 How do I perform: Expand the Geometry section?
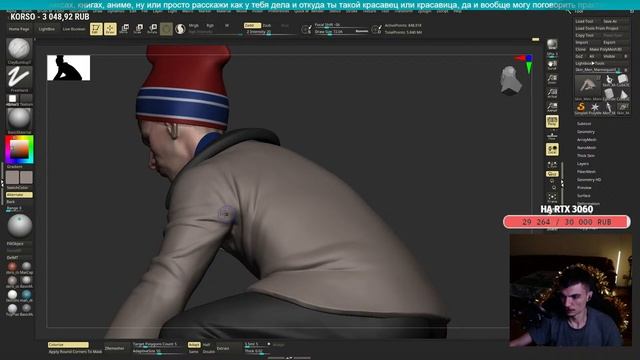(586, 132)
